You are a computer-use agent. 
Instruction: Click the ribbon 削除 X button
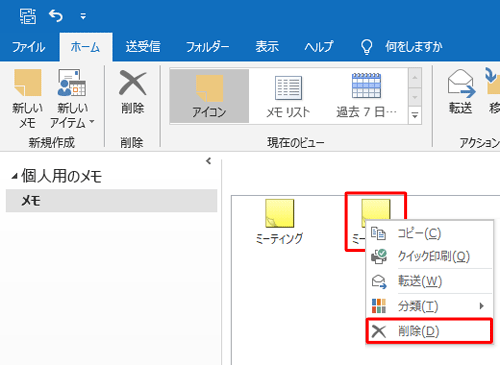click(x=132, y=92)
